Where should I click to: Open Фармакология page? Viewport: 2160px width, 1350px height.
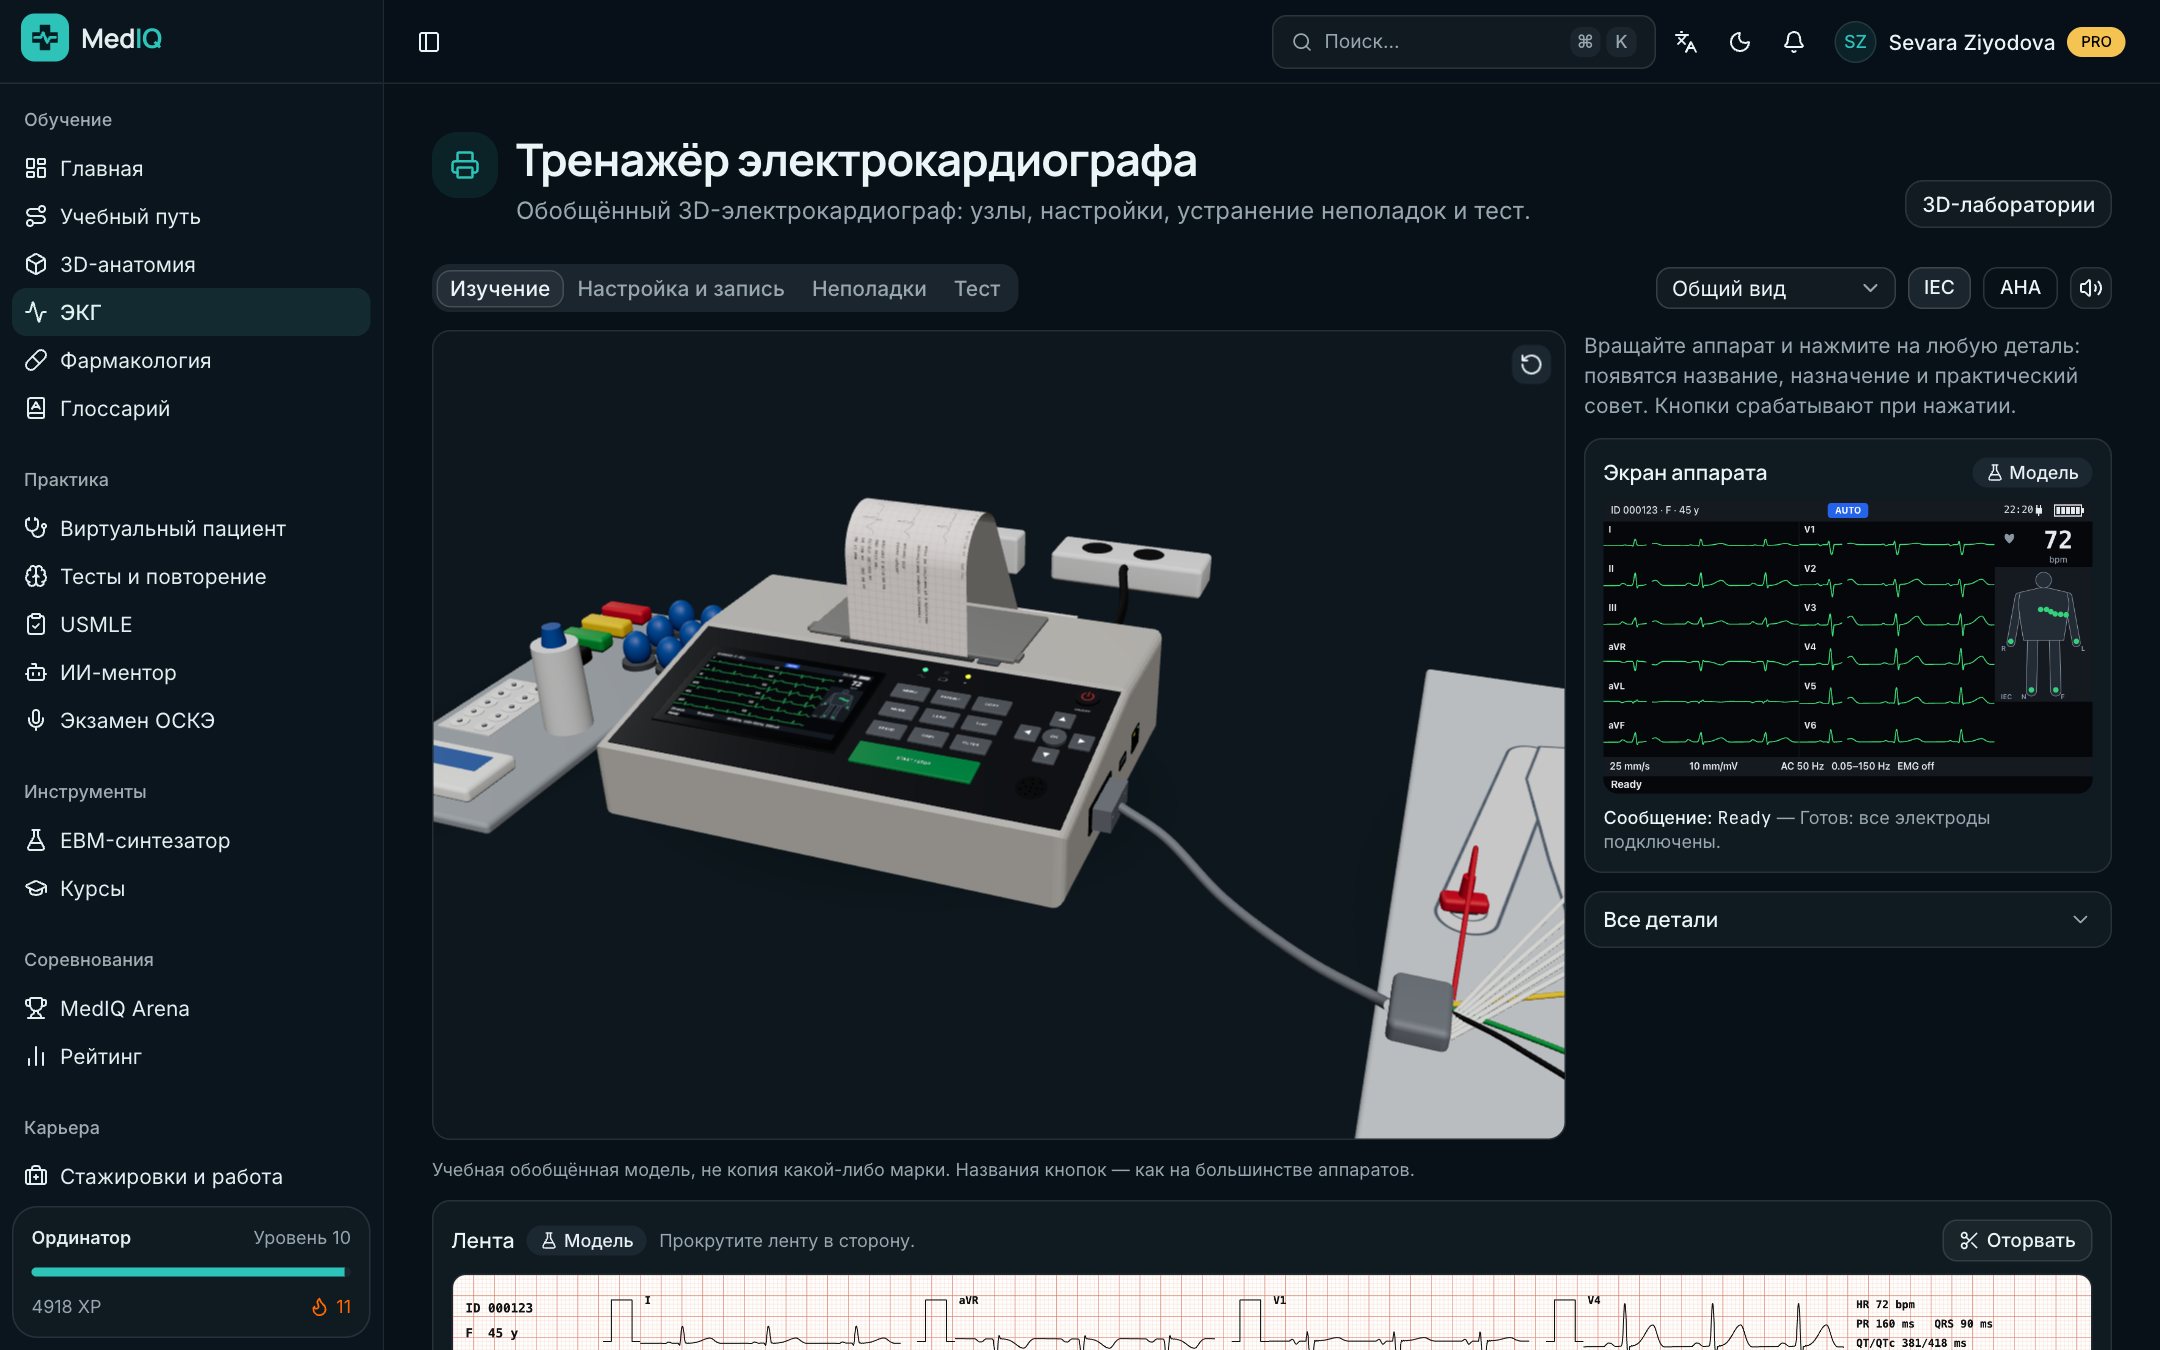(191, 360)
